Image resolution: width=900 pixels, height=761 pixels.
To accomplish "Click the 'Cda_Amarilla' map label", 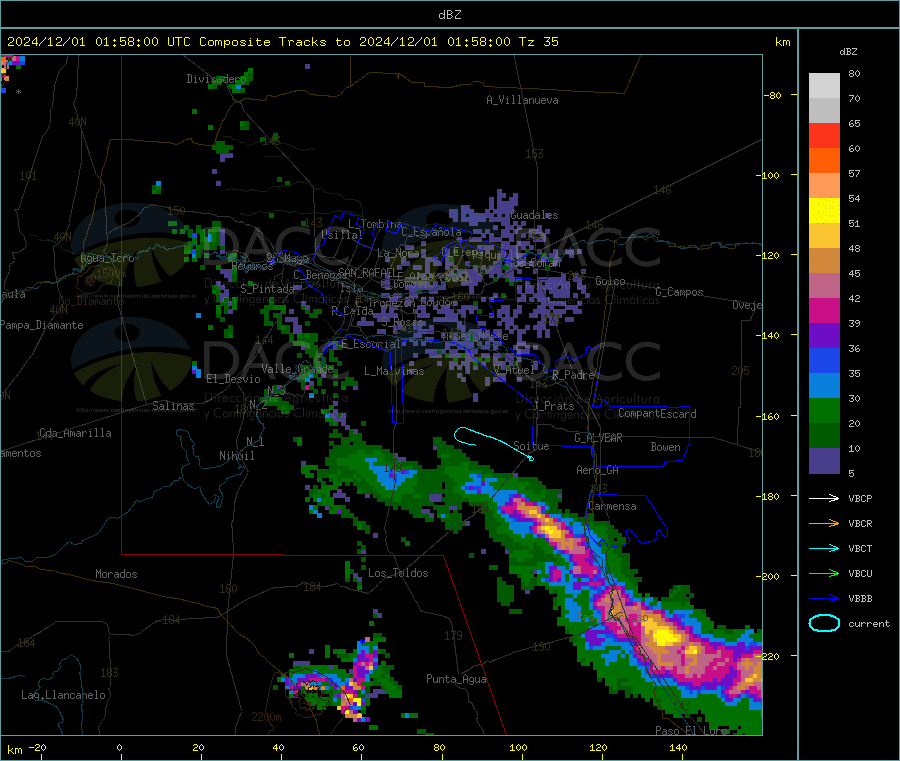I will [x=75, y=433].
